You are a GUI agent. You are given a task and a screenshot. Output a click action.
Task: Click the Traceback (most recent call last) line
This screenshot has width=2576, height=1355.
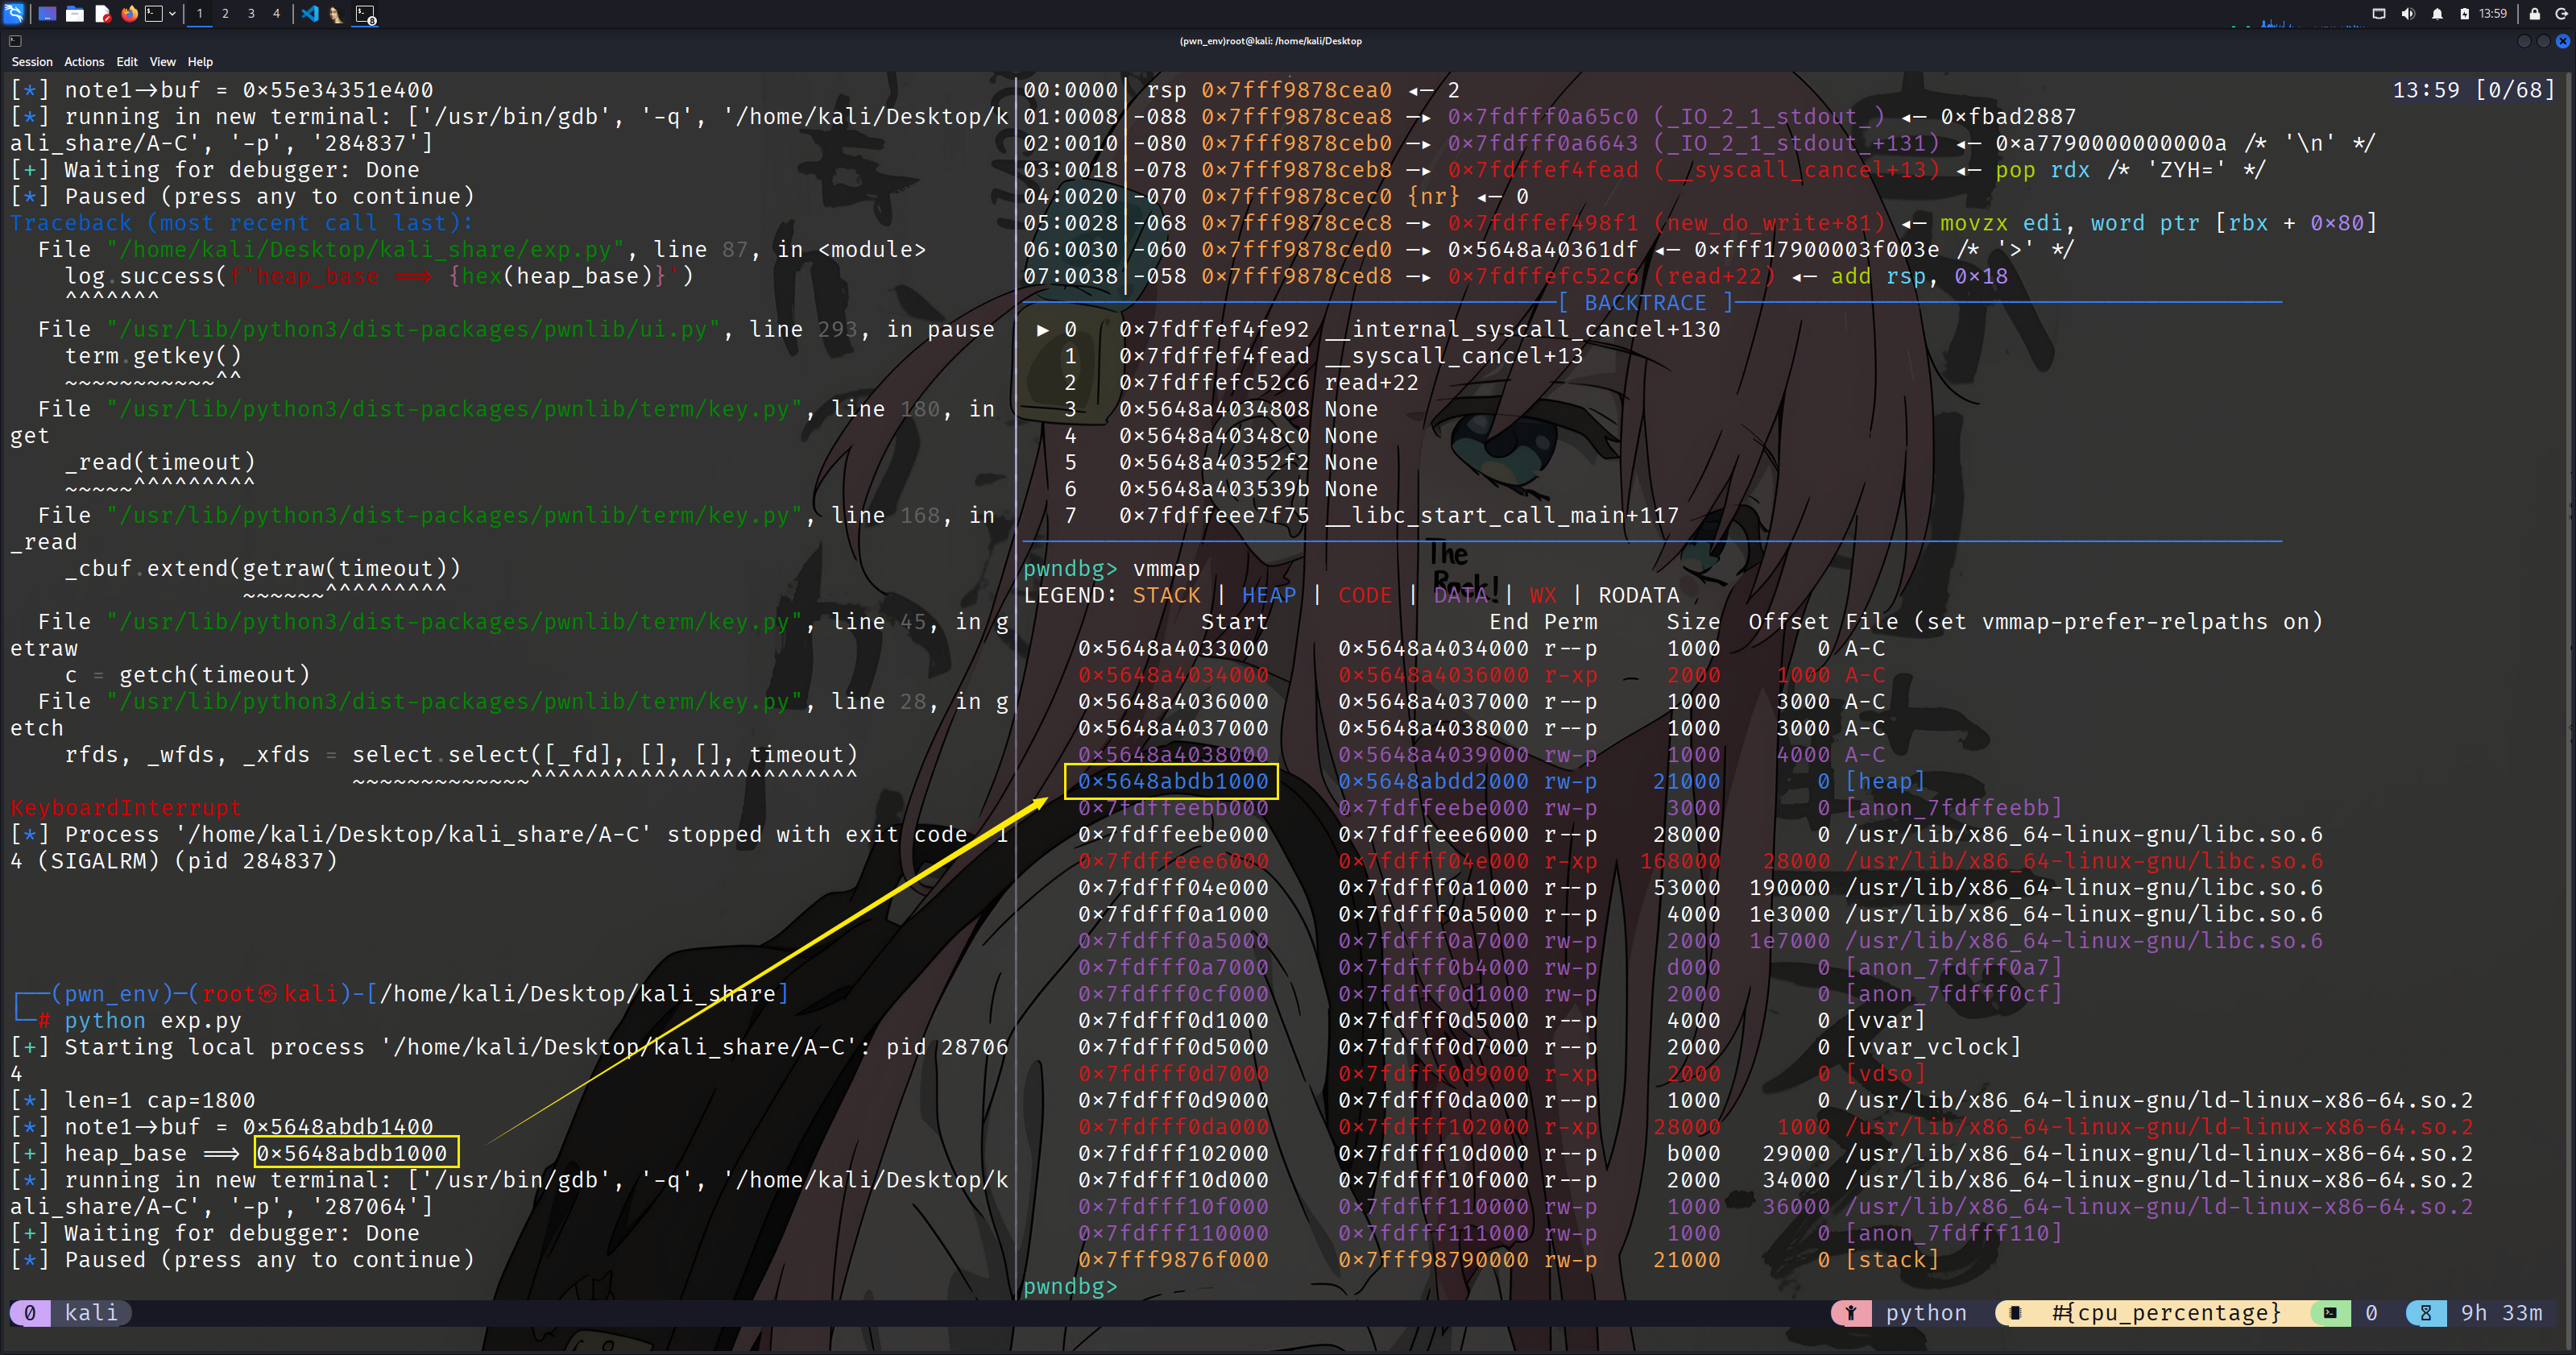(x=242, y=223)
